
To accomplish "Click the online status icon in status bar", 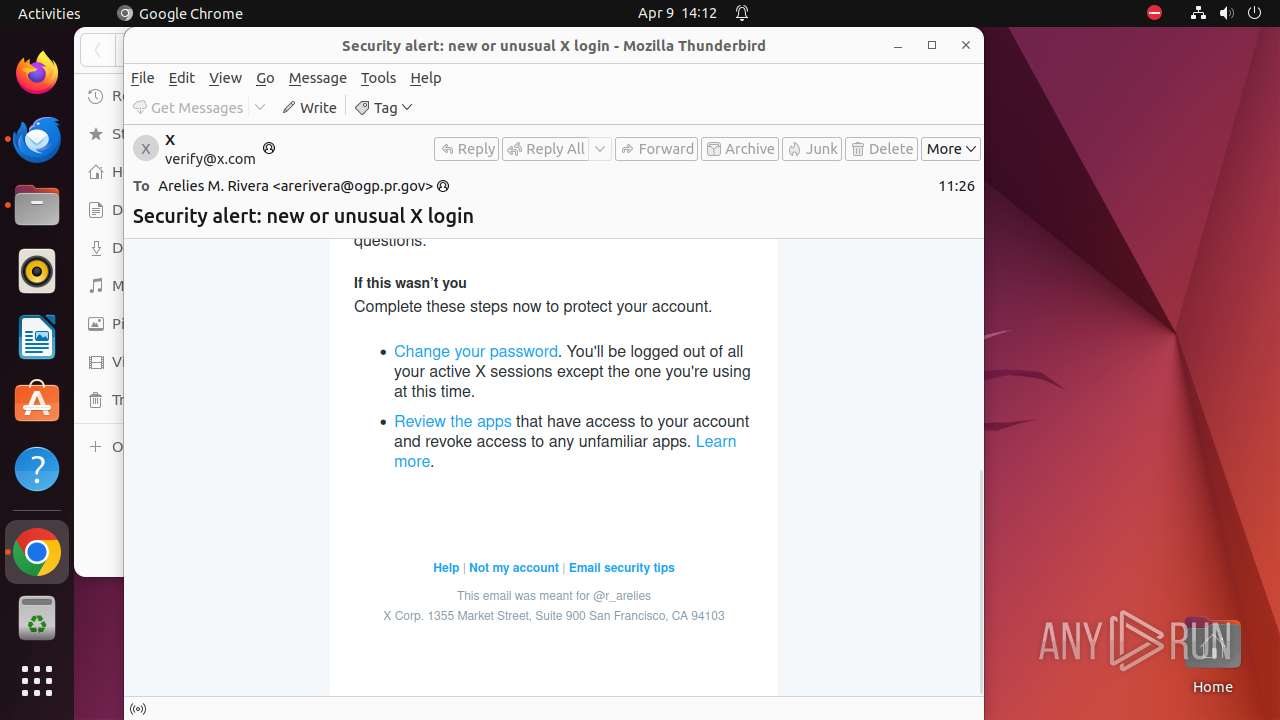I will [138, 709].
